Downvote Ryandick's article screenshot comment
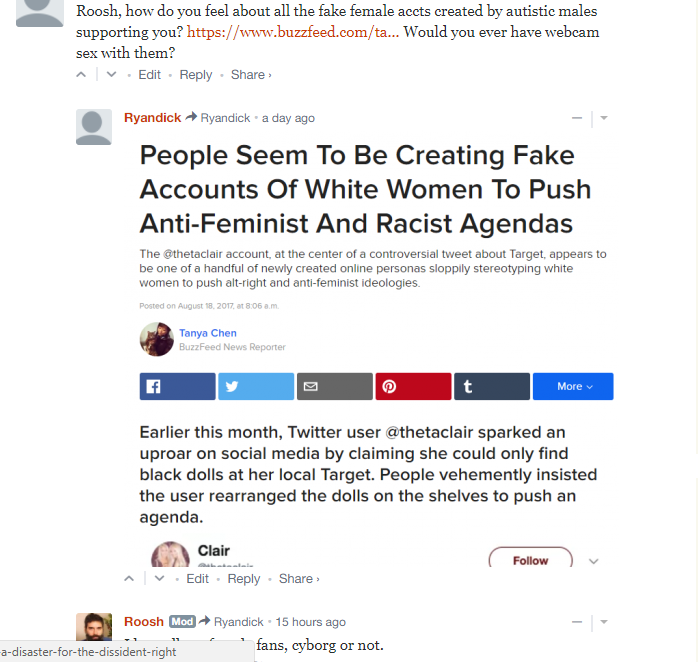698x662 pixels. pos(159,579)
